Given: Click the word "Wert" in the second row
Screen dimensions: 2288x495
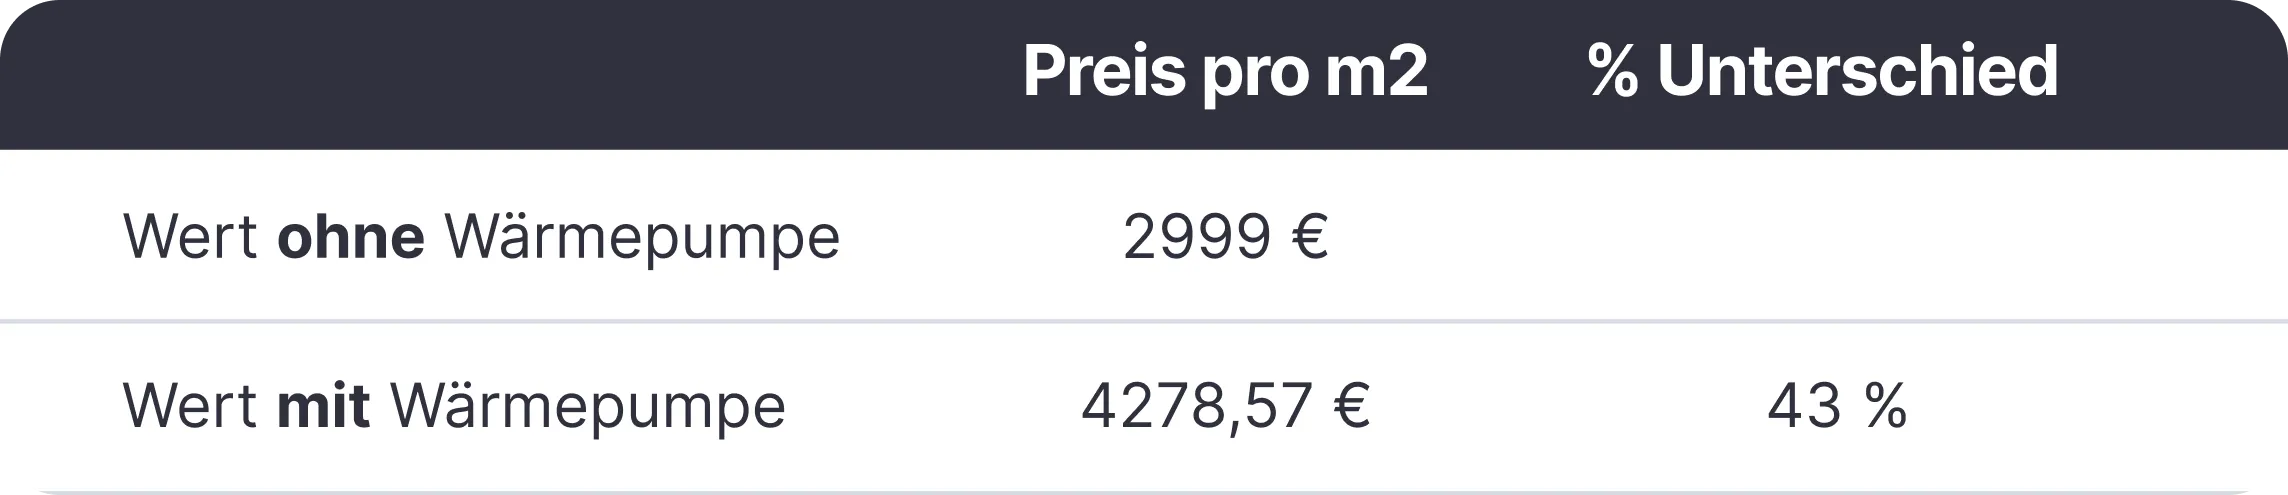Looking at the screenshot, I should (191, 406).
